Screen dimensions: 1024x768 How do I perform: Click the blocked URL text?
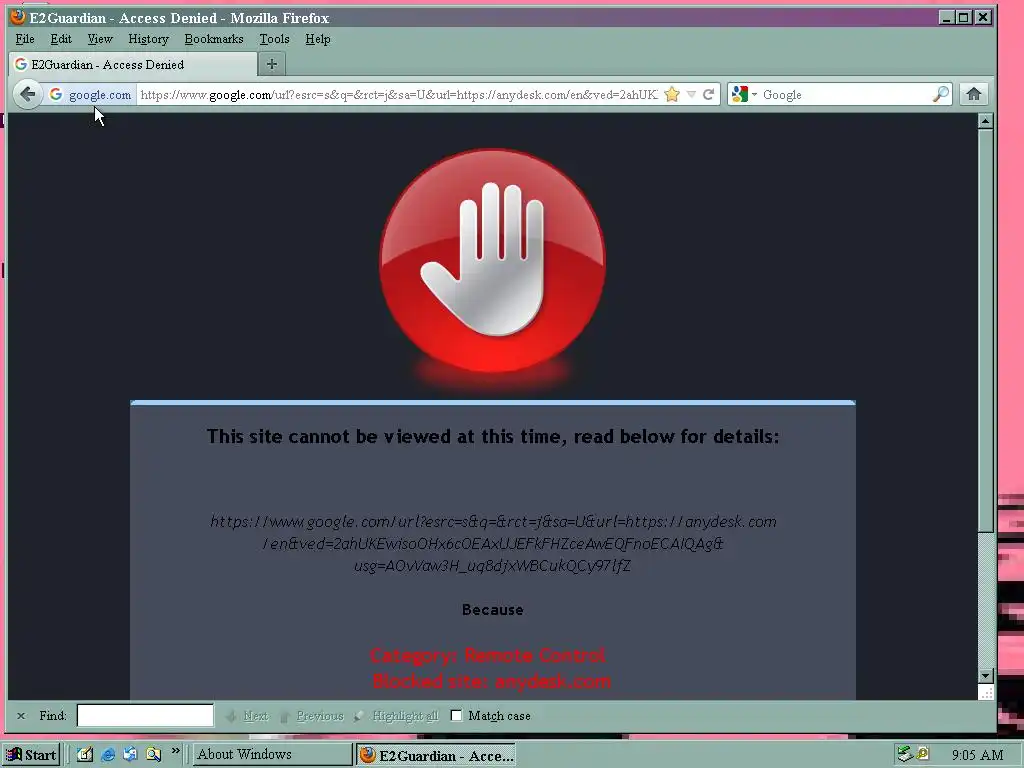coord(493,543)
